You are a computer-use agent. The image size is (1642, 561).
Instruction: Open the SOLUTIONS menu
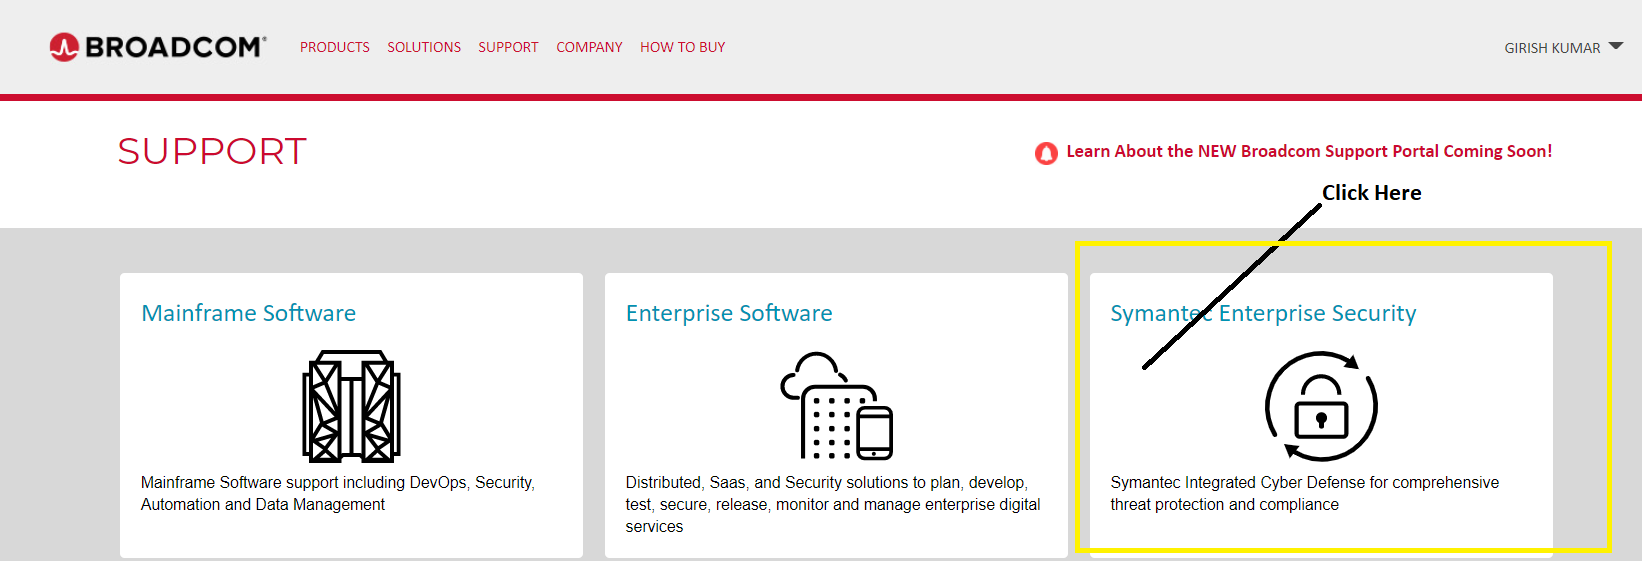pyautogui.click(x=424, y=47)
